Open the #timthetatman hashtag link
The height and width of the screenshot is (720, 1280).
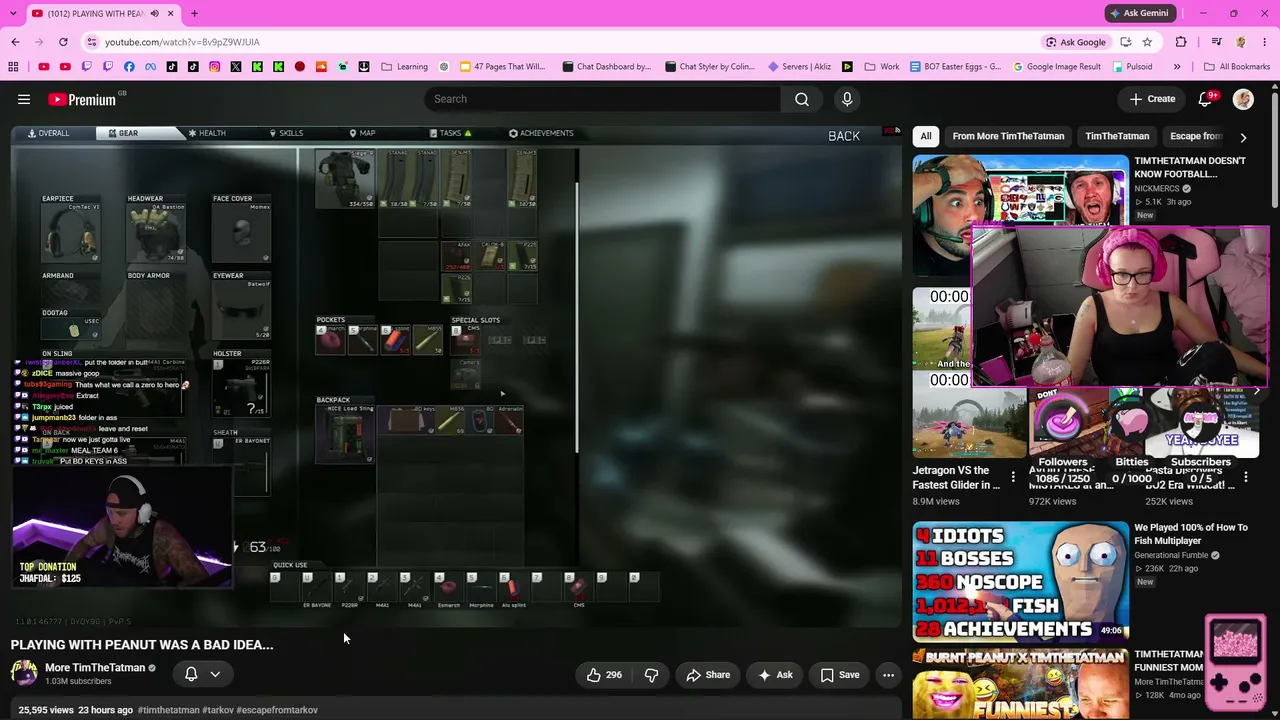click(169, 710)
